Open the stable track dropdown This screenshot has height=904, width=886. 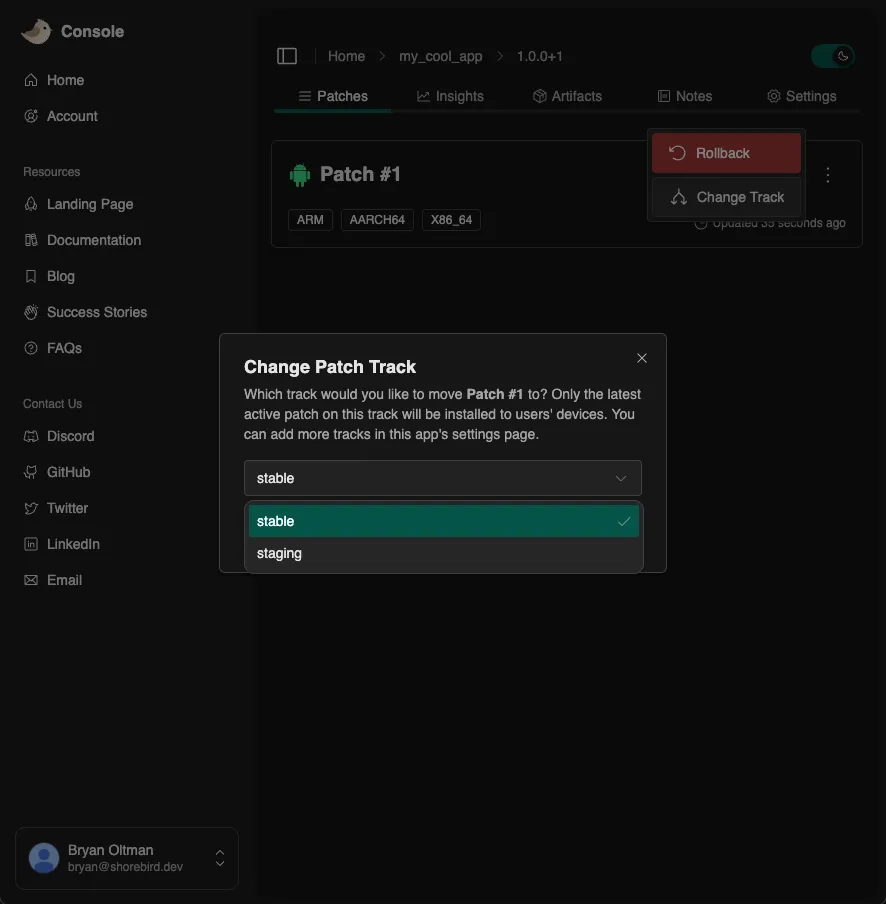[442, 478]
